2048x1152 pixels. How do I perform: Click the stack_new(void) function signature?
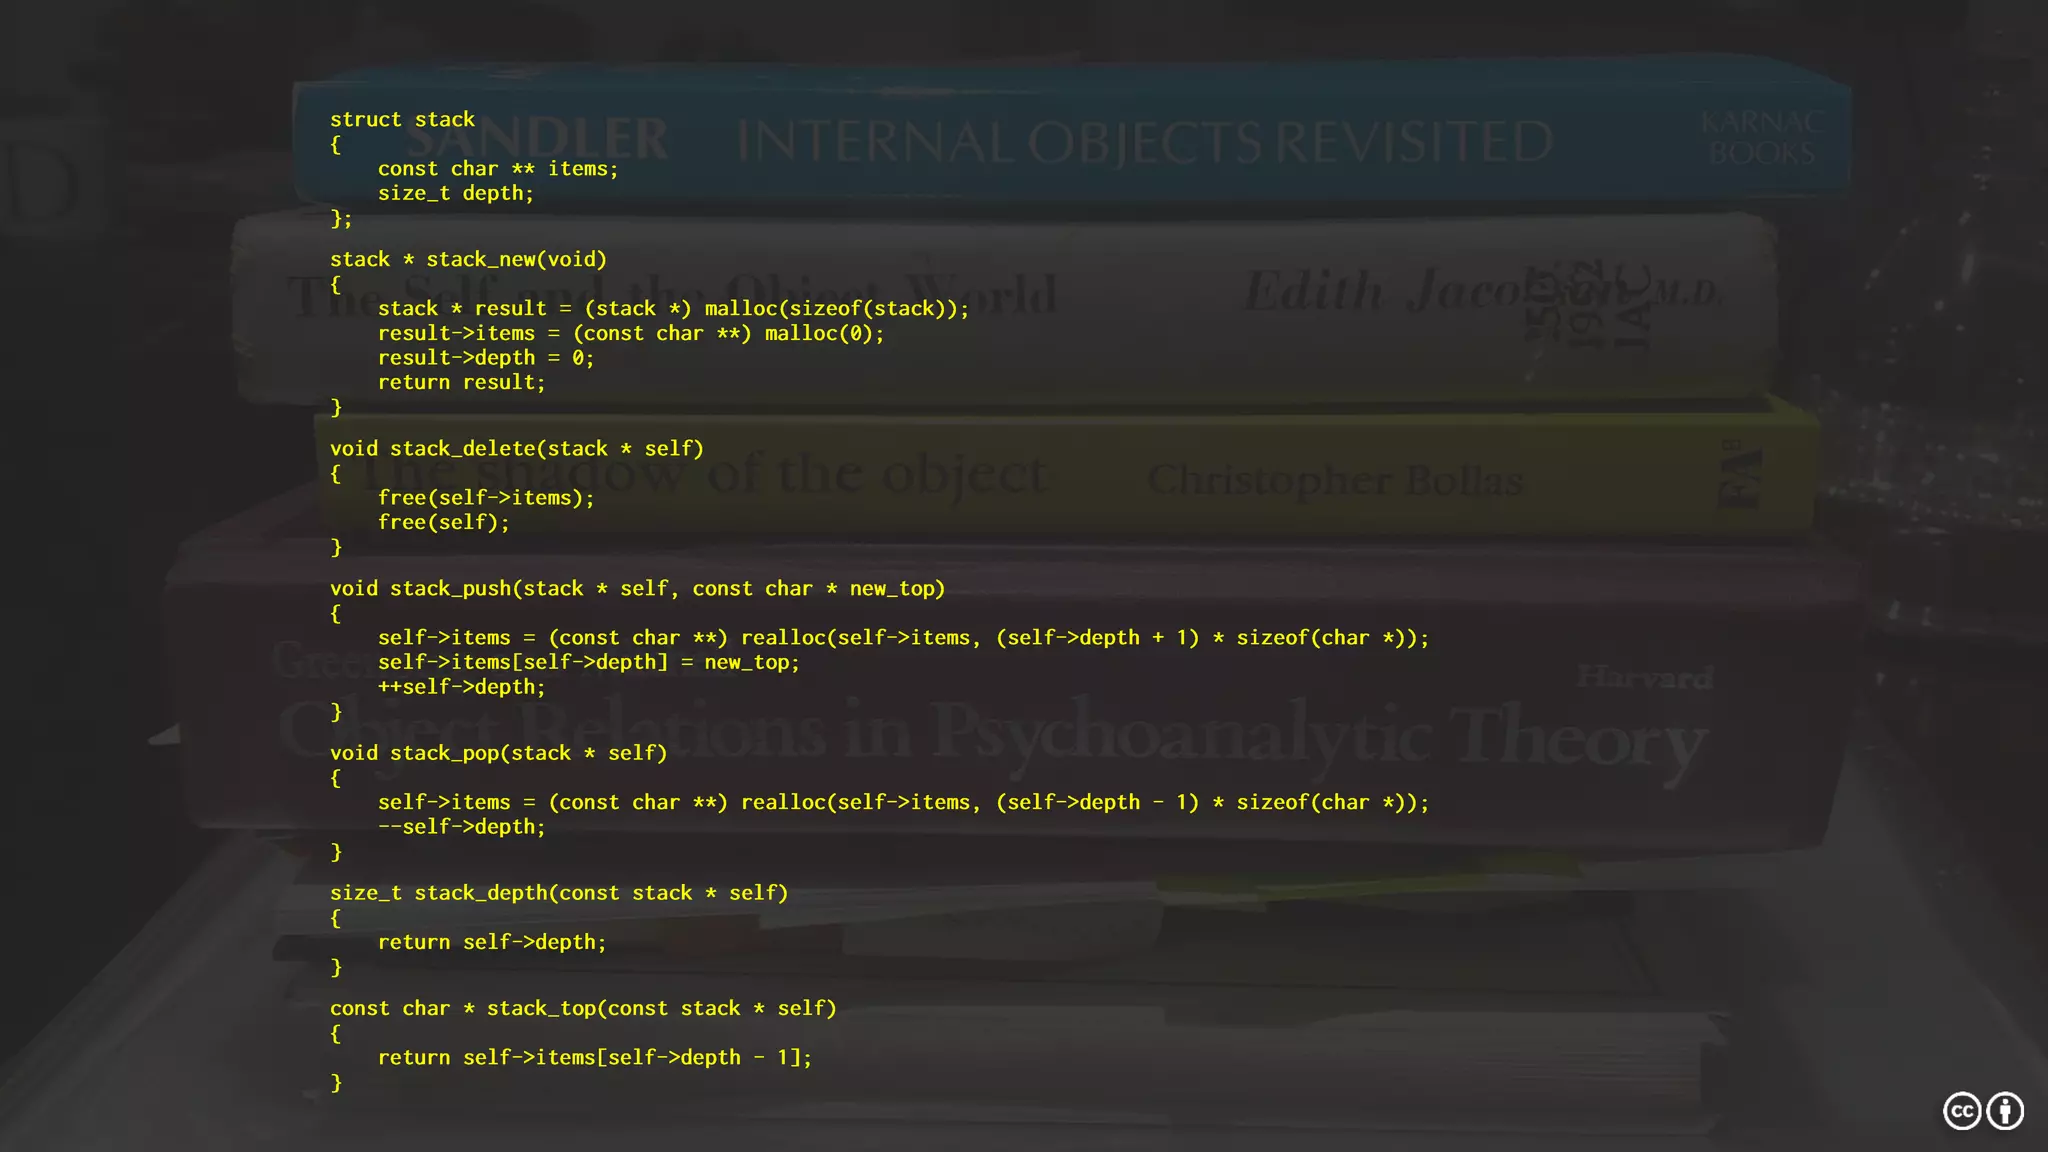pyautogui.click(x=468, y=260)
